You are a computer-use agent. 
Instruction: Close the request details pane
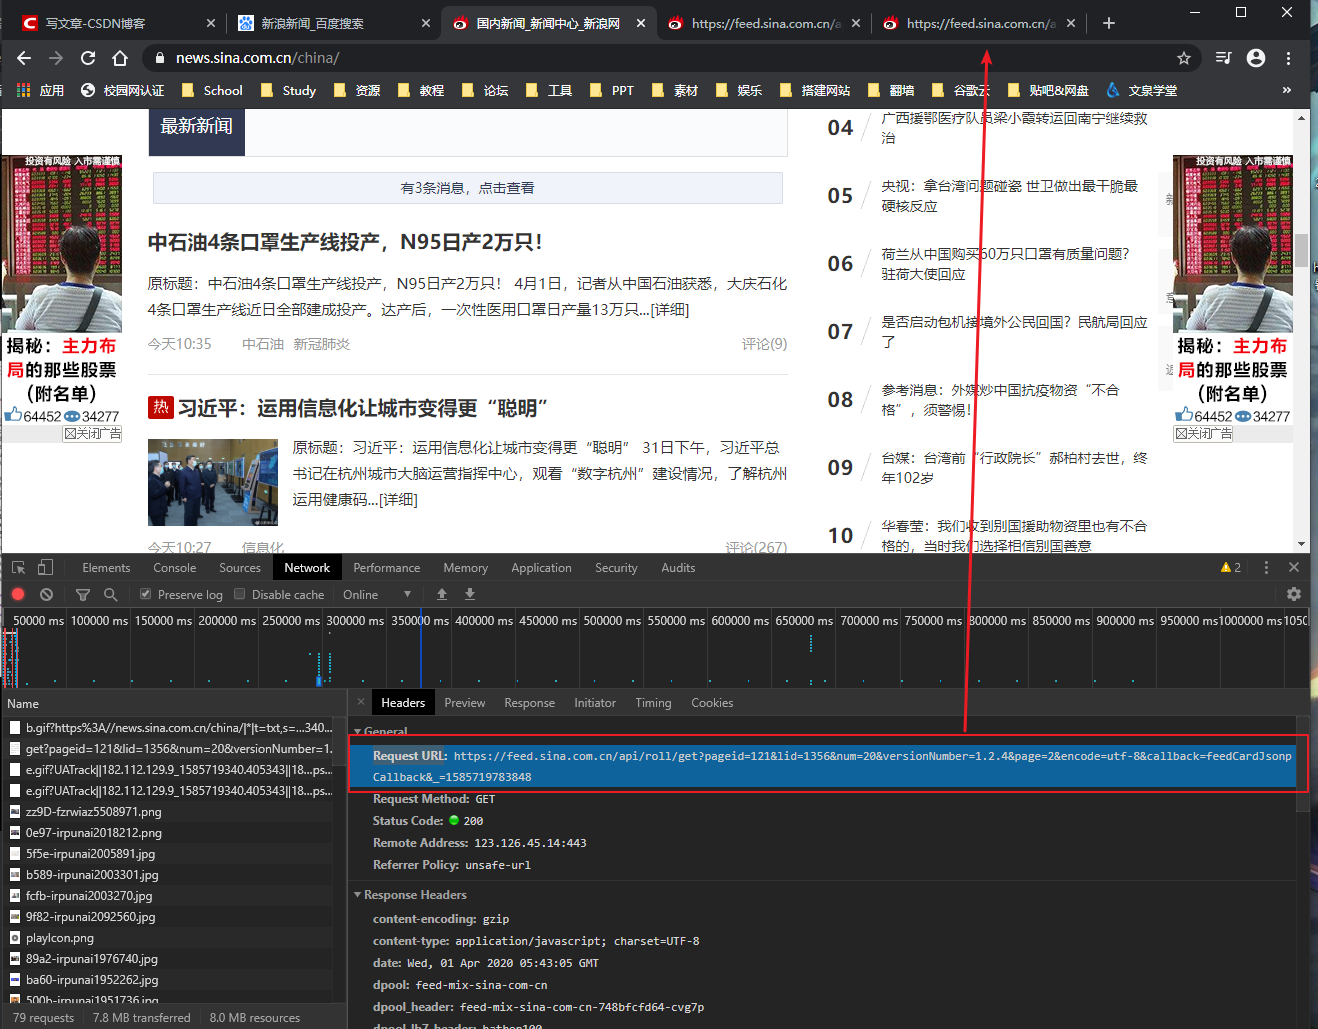pyautogui.click(x=361, y=702)
